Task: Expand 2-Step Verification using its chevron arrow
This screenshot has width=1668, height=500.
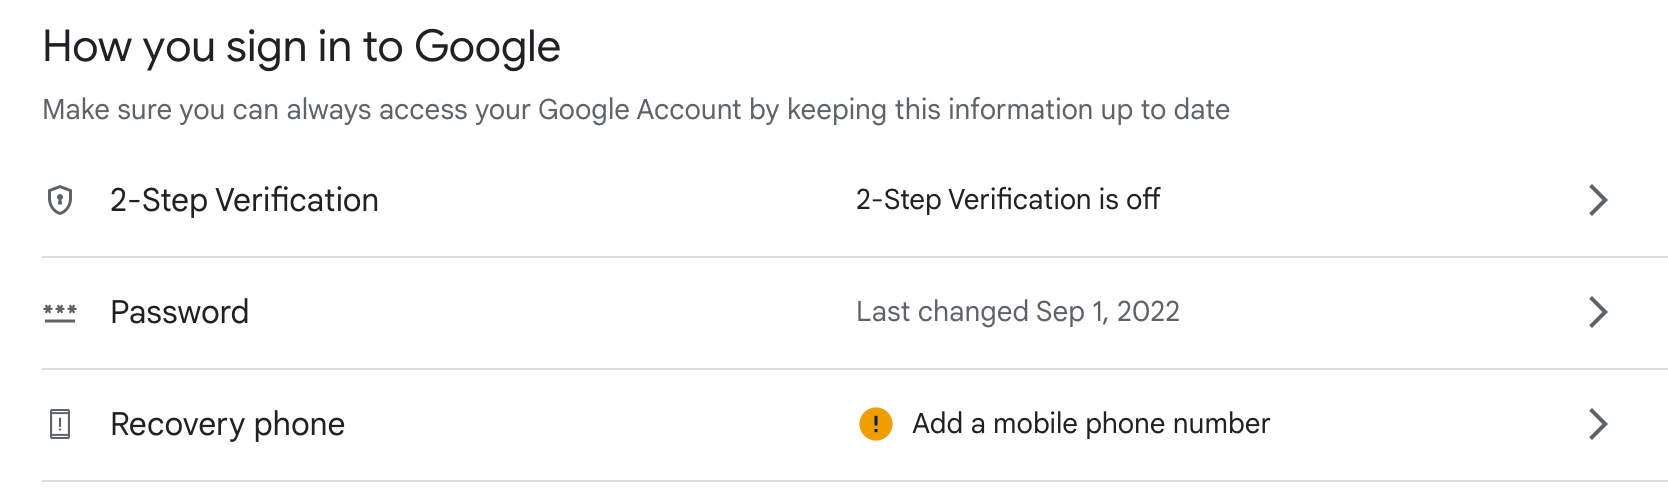Action: point(1598,200)
